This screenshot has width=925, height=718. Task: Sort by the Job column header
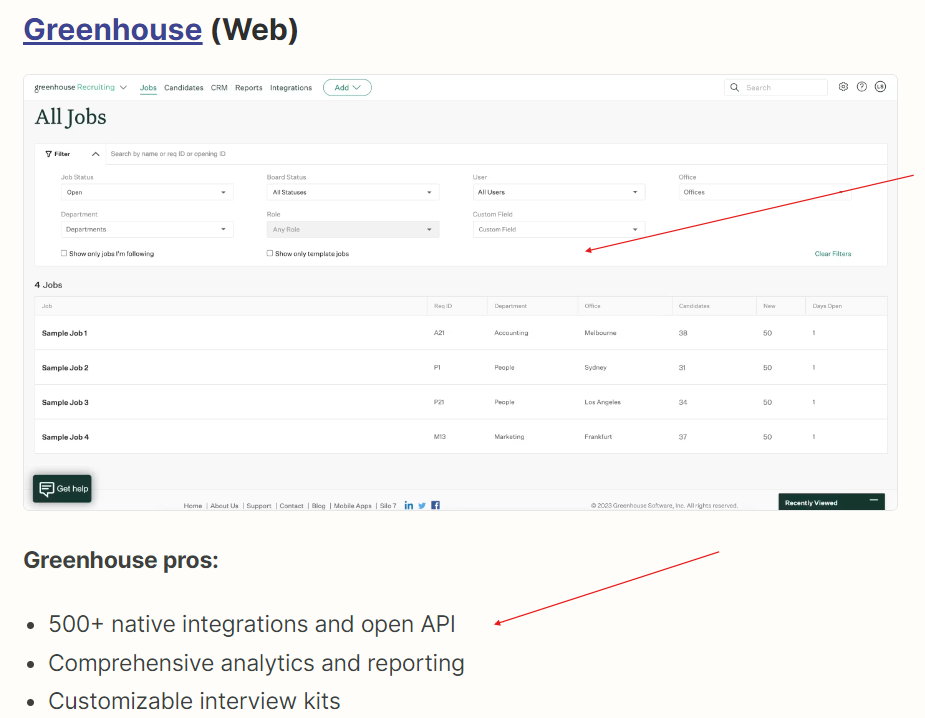click(x=47, y=306)
